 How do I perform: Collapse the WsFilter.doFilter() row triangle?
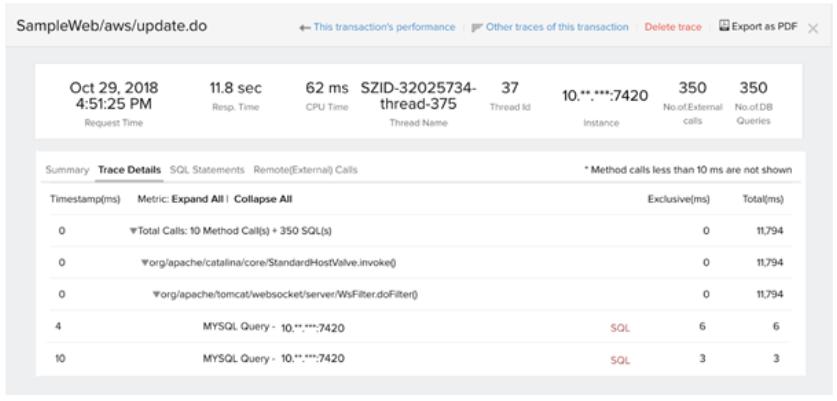(156, 294)
